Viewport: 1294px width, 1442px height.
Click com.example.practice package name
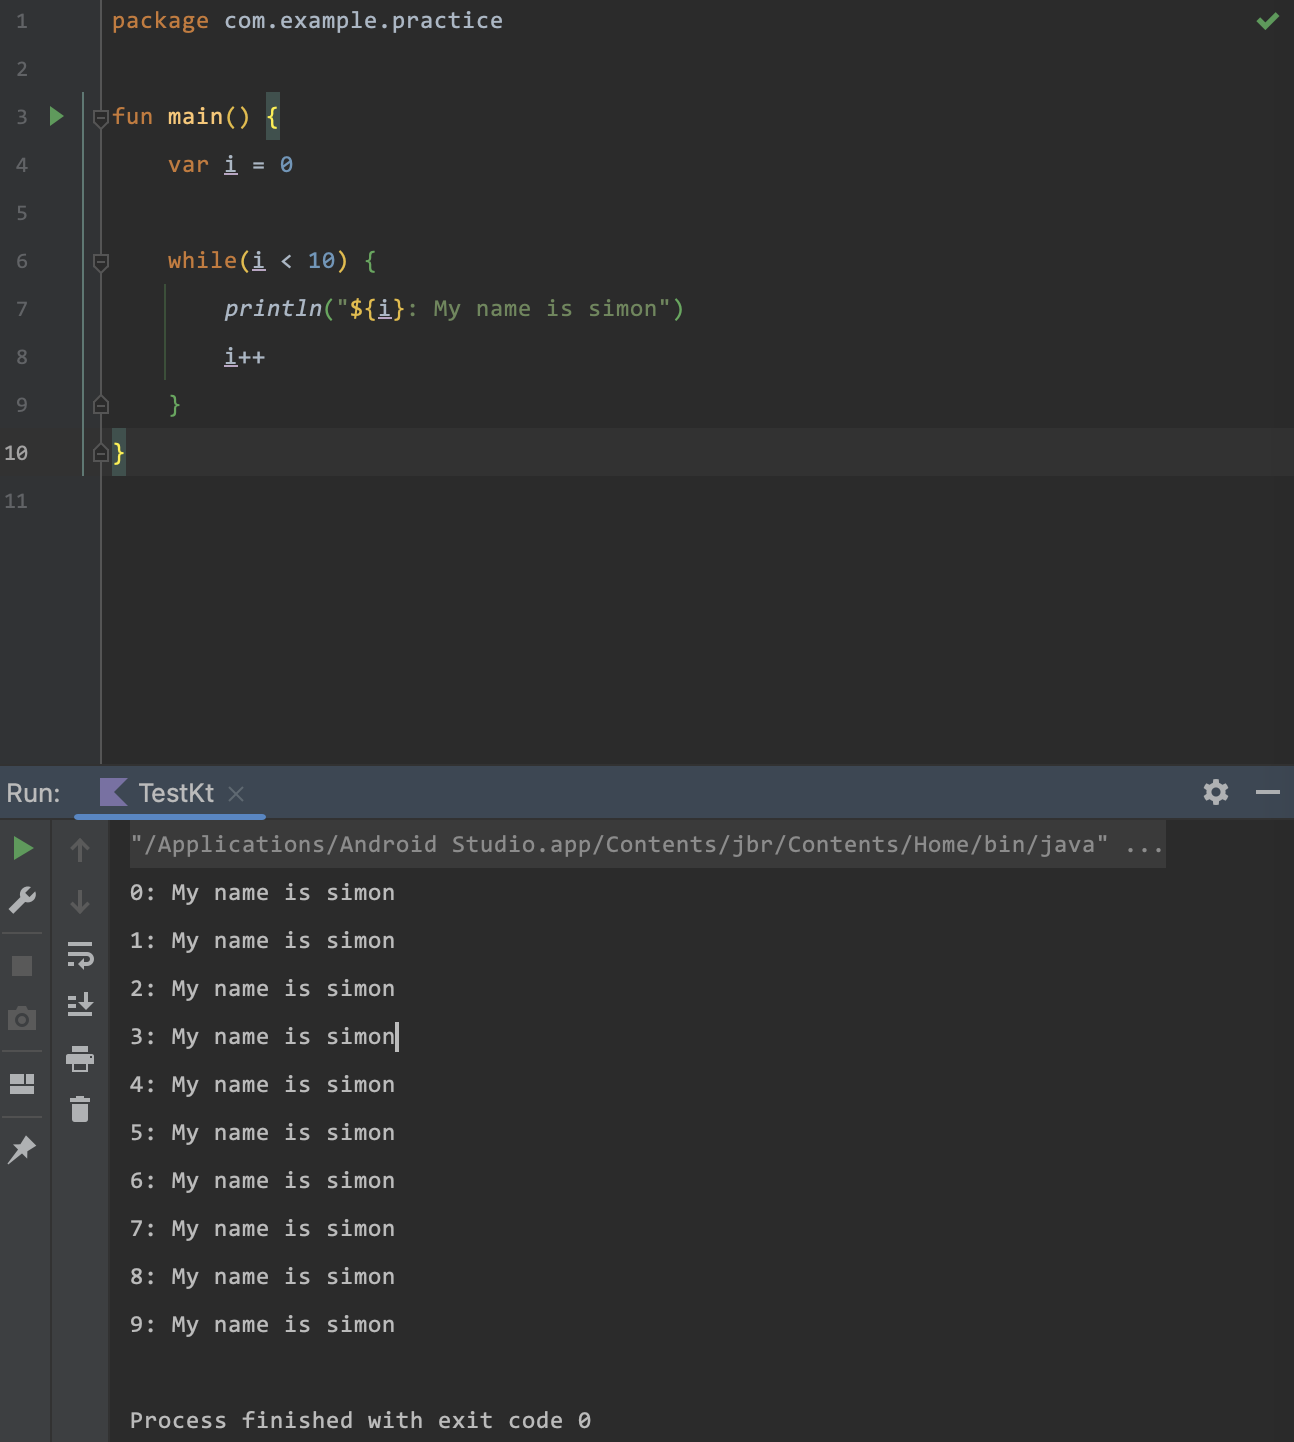pyautogui.click(x=364, y=21)
